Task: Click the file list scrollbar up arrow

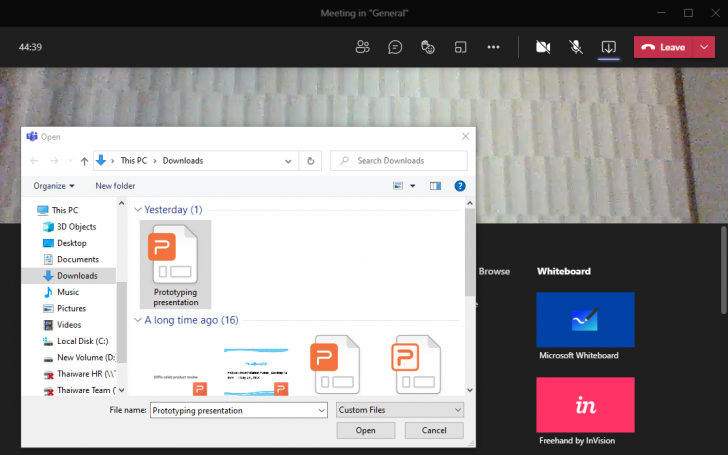Action: (470, 203)
